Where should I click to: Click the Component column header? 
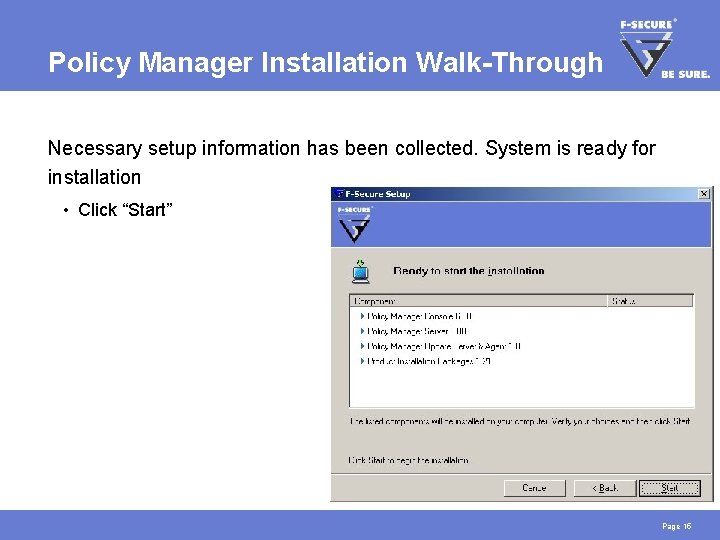click(x=478, y=301)
